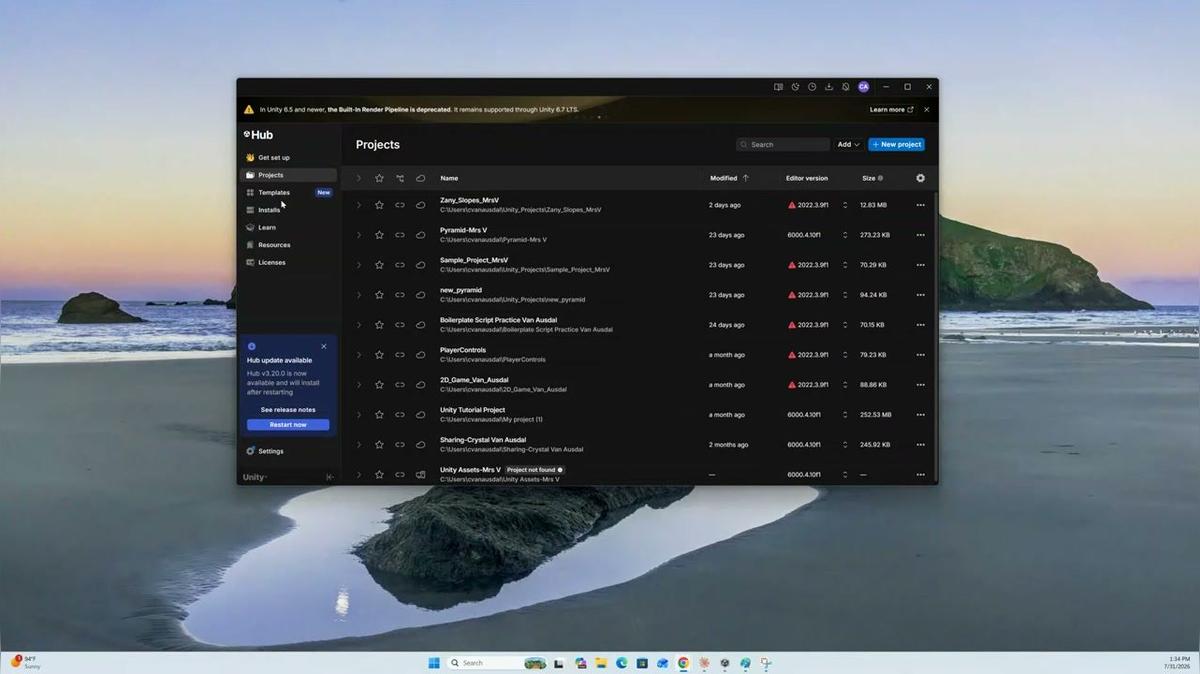The height and width of the screenshot is (674, 1200).
Task: Open the more options menu for new_pyramid
Action: point(921,295)
